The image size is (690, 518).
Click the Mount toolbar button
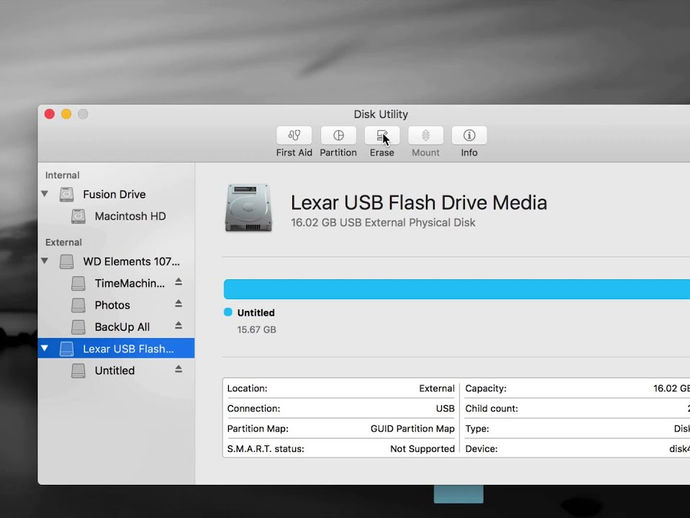coord(426,136)
